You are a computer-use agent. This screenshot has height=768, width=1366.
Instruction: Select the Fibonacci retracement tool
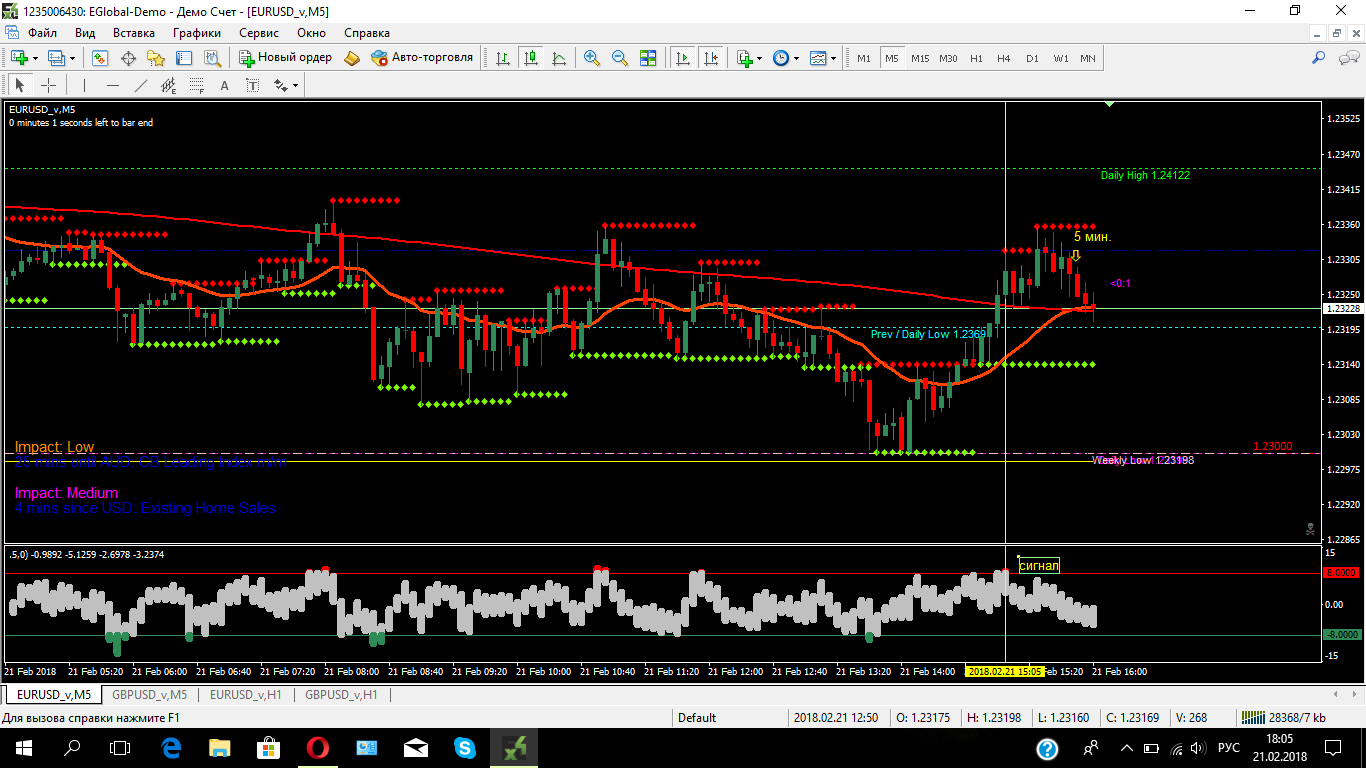196,85
